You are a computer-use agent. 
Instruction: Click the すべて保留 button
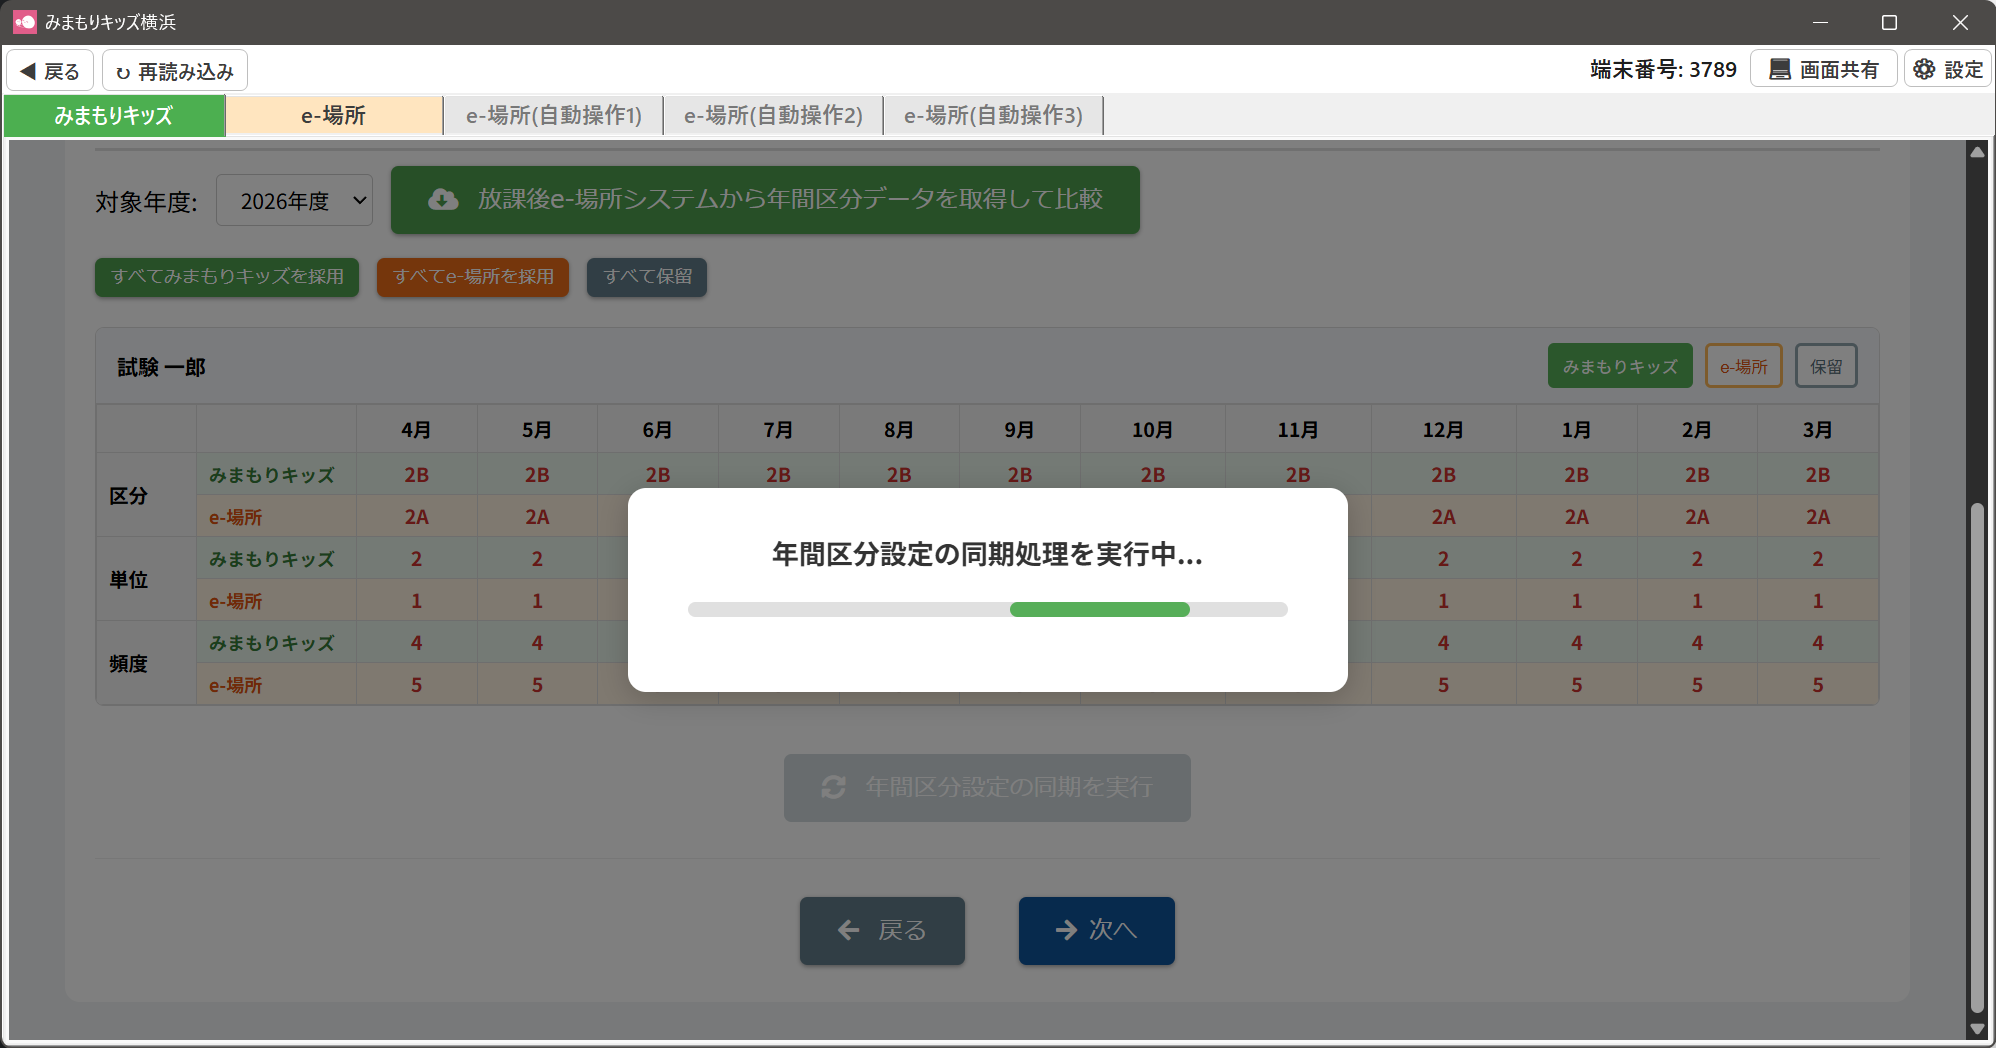click(647, 277)
